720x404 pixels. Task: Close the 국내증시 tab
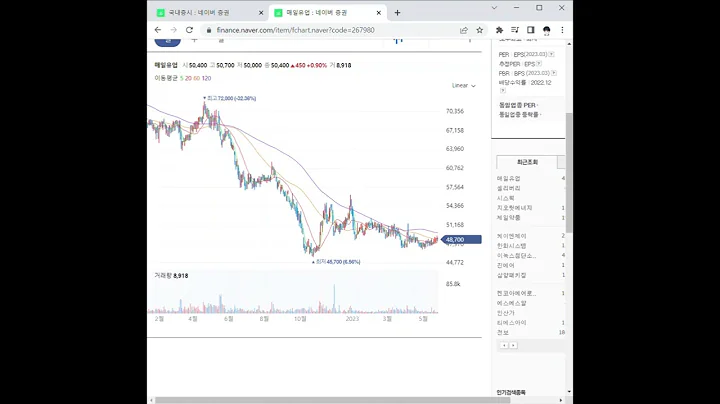(x=261, y=13)
